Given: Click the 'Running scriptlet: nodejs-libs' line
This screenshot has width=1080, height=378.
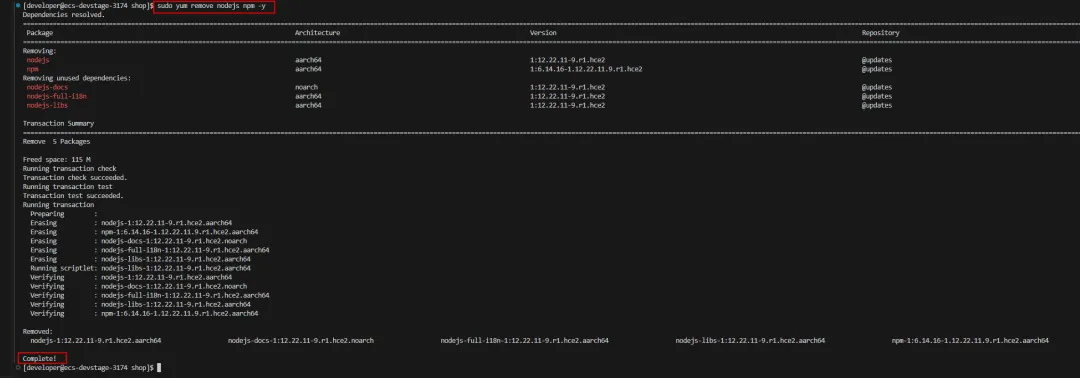Looking at the screenshot, I should pos(141,268).
